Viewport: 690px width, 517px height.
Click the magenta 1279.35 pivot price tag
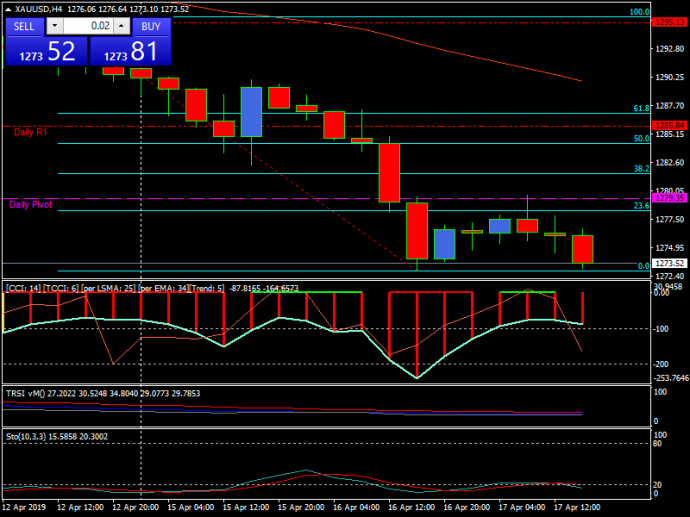666,199
